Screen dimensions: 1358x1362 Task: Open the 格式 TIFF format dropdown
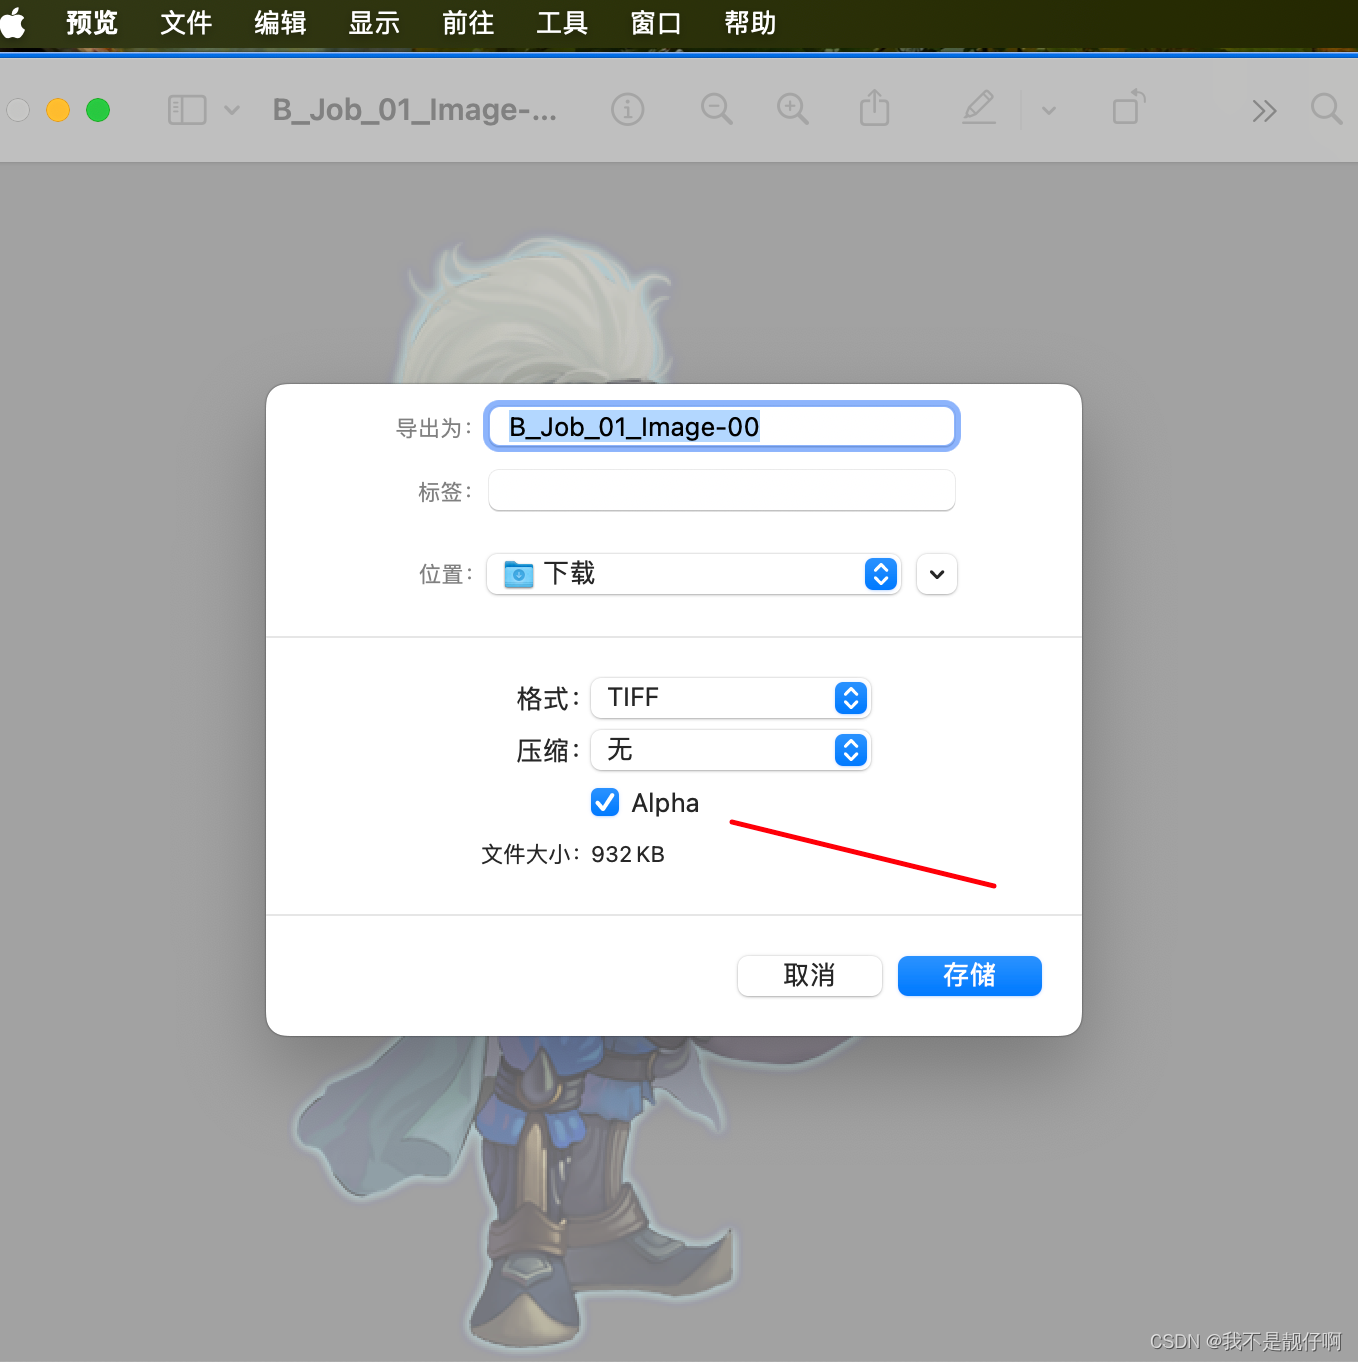731,698
